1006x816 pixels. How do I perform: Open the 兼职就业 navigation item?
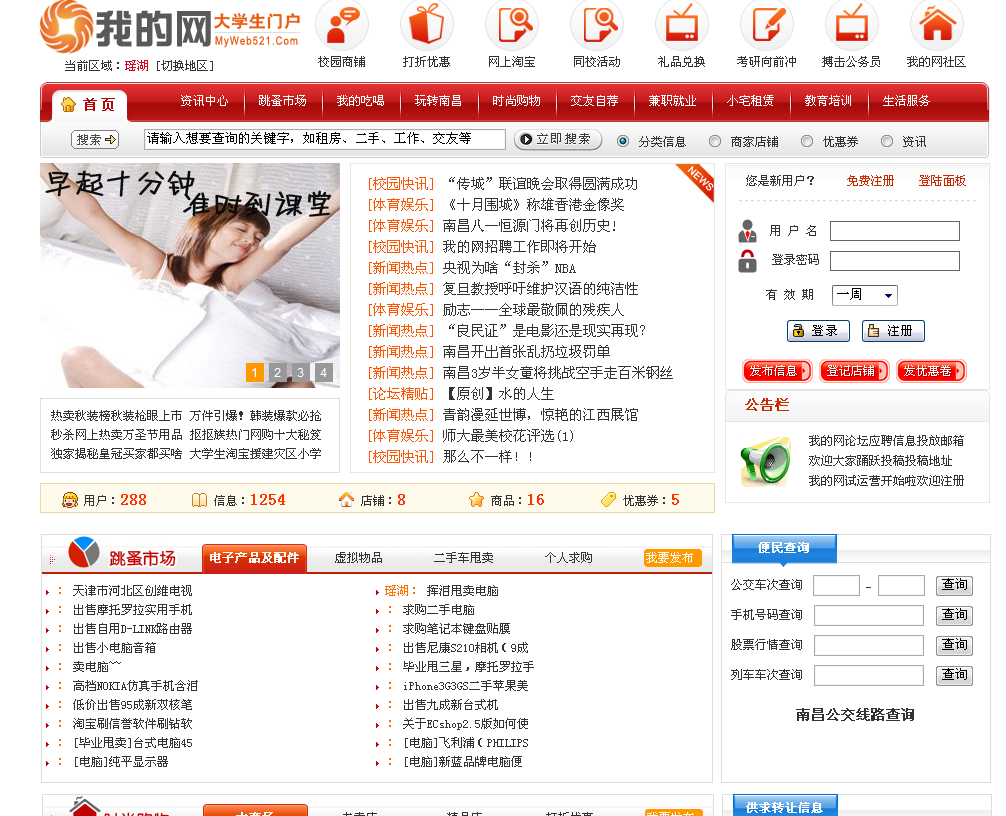point(672,101)
